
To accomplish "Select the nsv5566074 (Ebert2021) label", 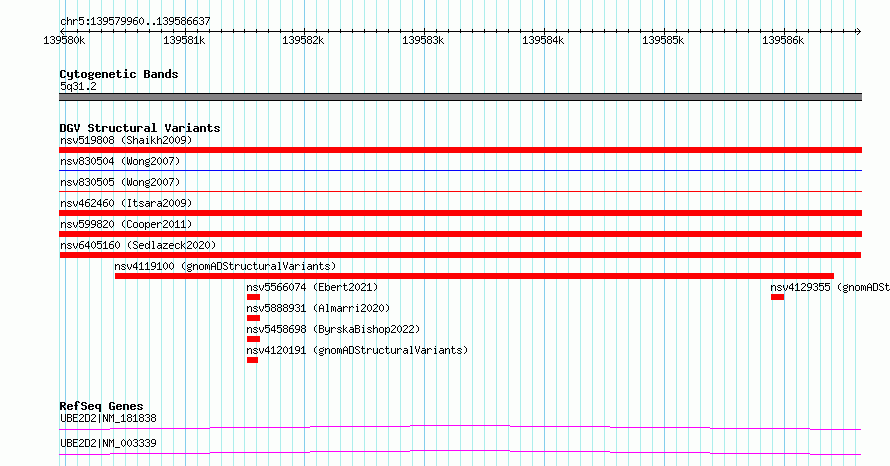I will 312,287.
